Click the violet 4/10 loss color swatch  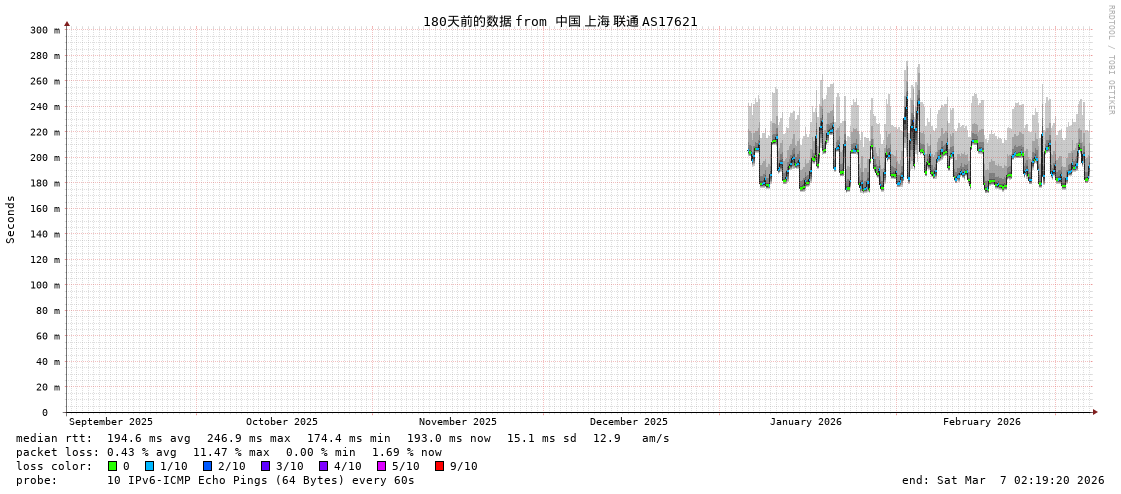coord(323,466)
